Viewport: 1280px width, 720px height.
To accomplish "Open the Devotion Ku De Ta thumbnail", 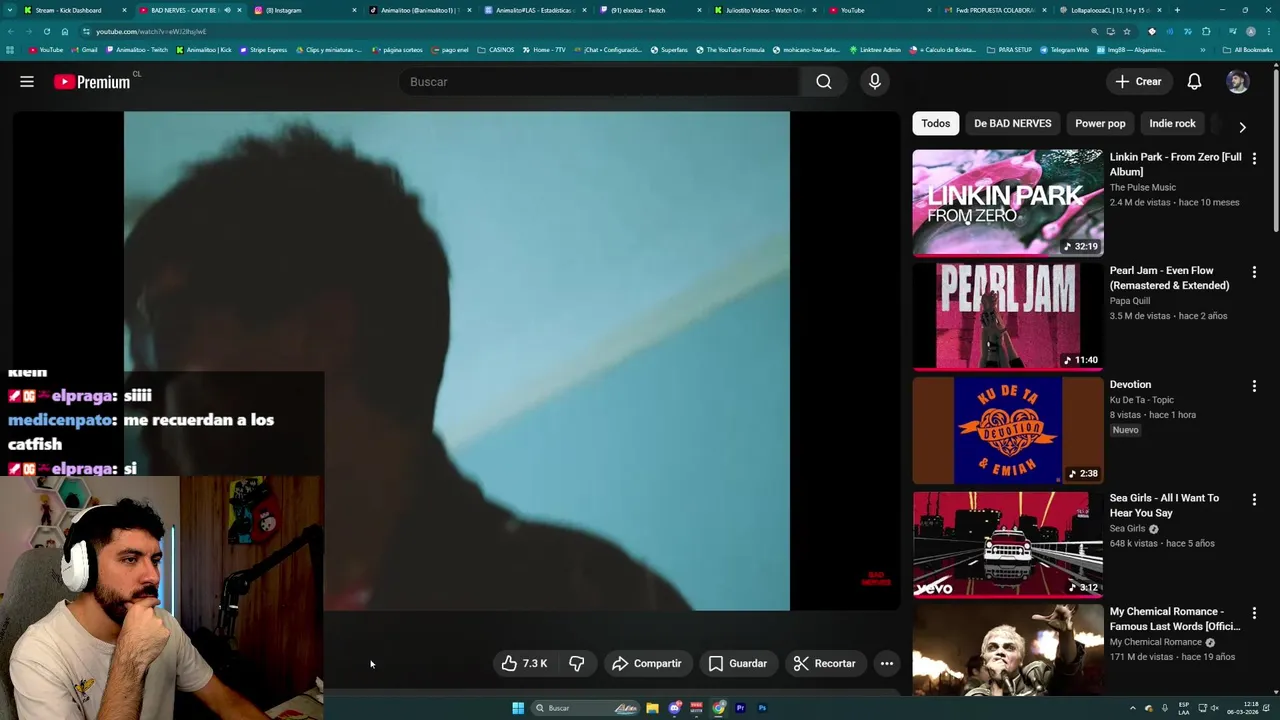I will click(1007, 430).
